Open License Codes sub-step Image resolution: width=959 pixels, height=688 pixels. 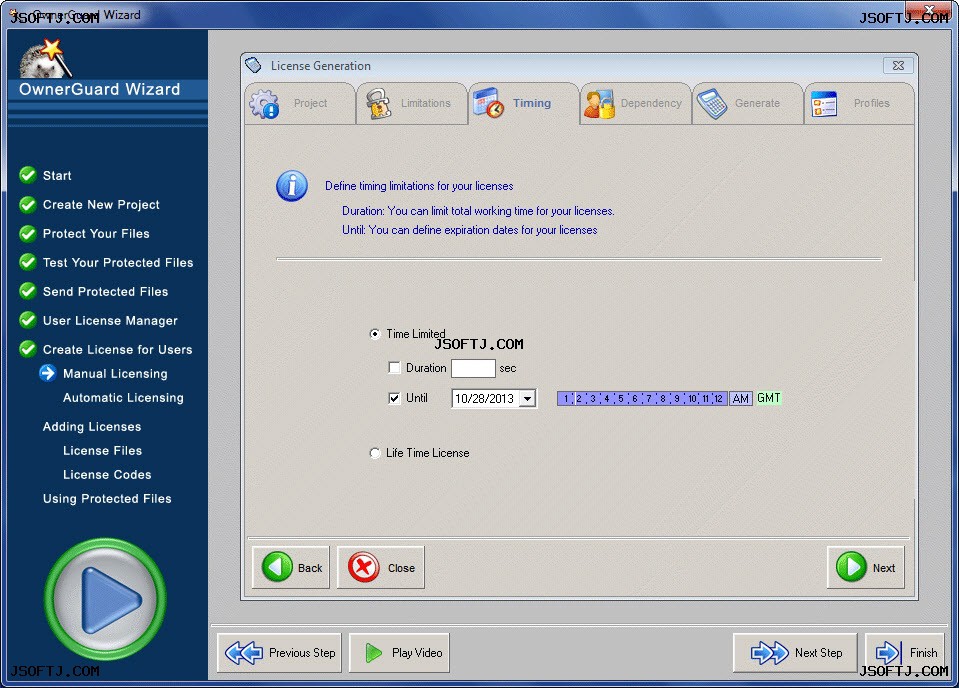click(x=107, y=475)
